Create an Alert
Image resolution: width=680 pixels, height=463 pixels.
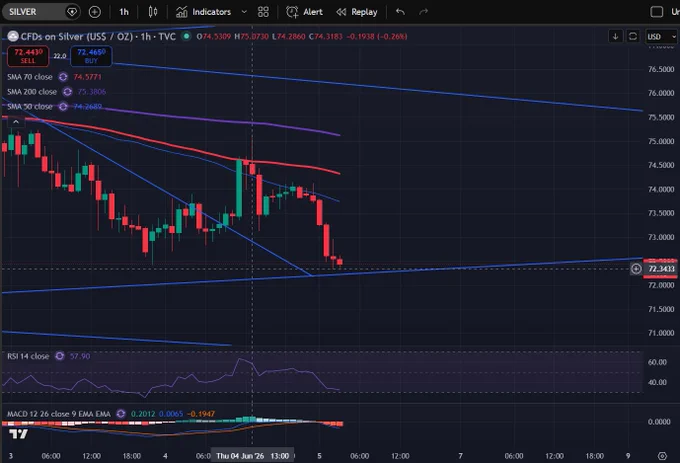304,12
